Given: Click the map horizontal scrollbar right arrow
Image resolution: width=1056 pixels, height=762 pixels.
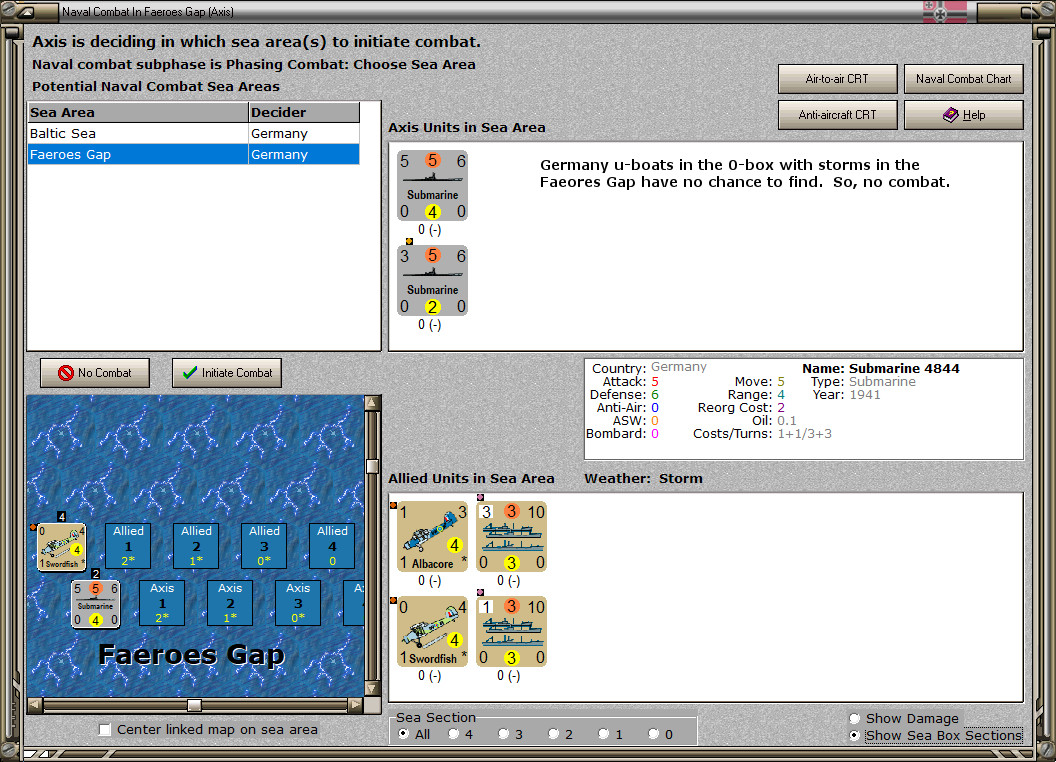Looking at the screenshot, I should [x=355, y=705].
